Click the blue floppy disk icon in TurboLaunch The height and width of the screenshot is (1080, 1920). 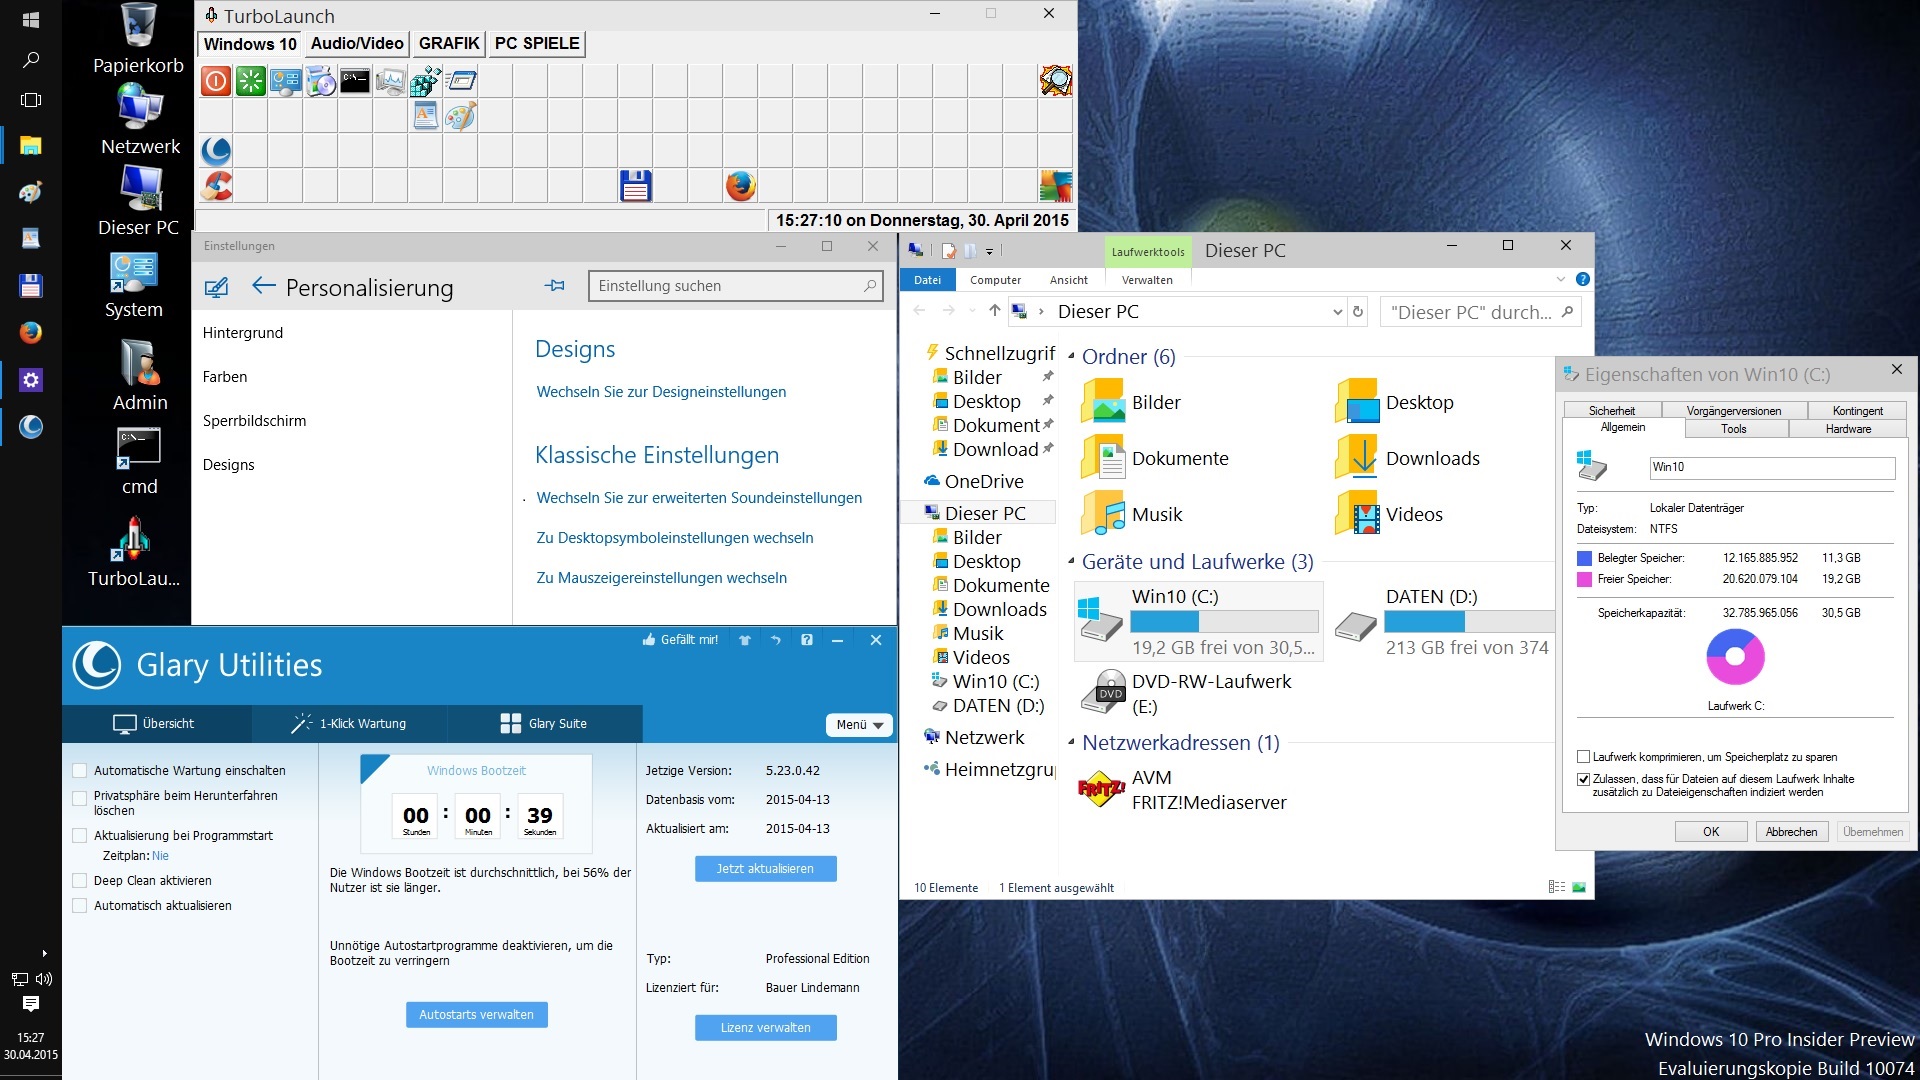pyautogui.click(x=636, y=186)
